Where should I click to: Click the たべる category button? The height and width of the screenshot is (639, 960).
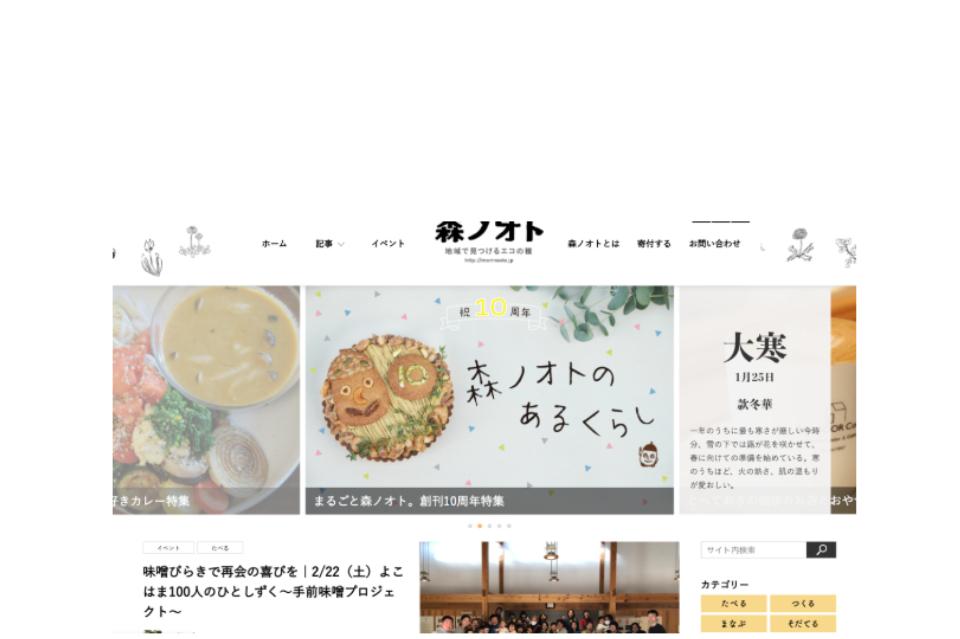coord(733,604)
